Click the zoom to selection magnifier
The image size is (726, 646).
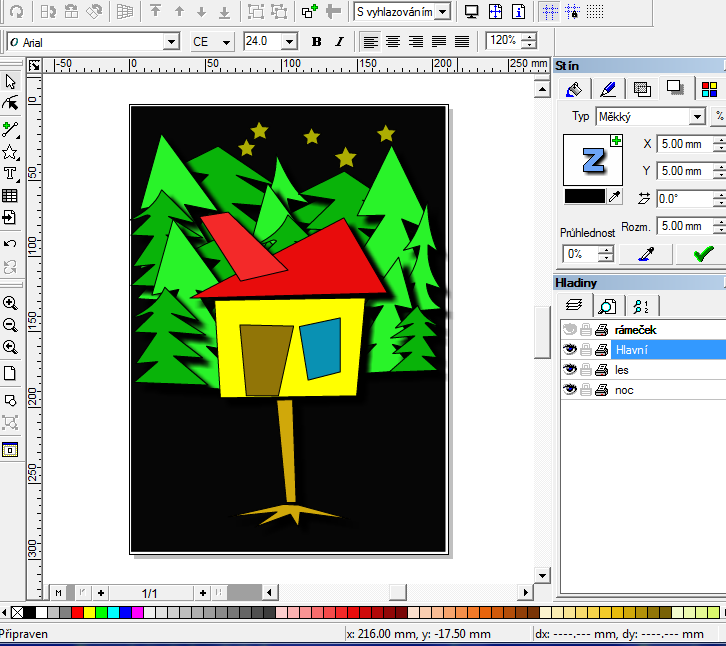(10, 347)
